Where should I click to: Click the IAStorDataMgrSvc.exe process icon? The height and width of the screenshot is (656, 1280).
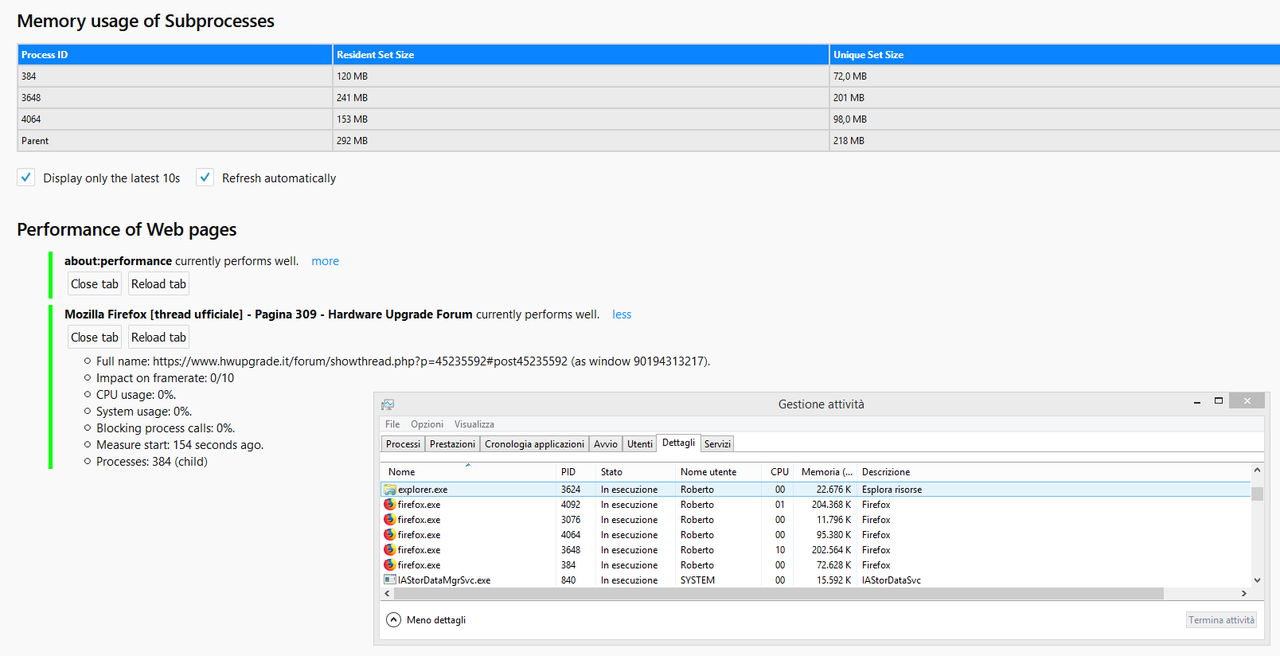pyautogui.click(x=390, y=580)
